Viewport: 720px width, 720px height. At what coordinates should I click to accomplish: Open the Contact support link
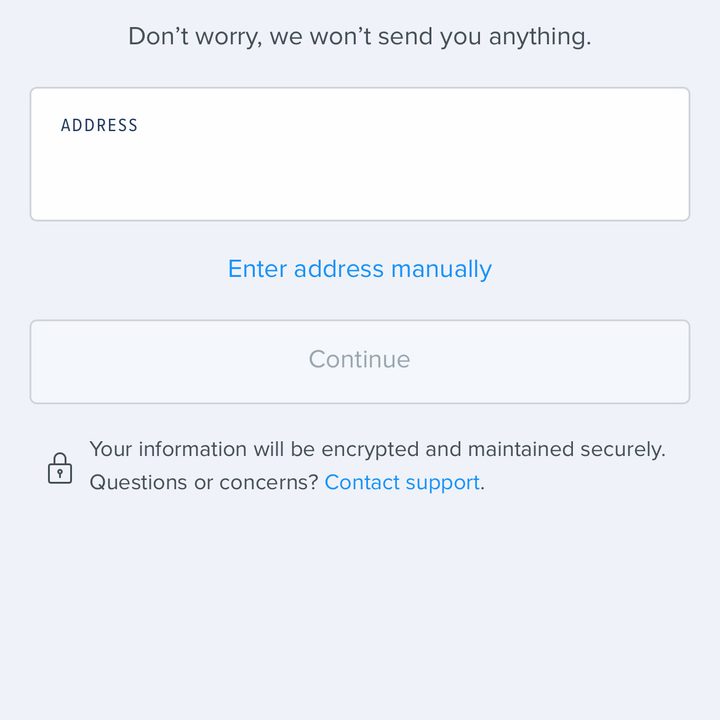click(402, 483)
